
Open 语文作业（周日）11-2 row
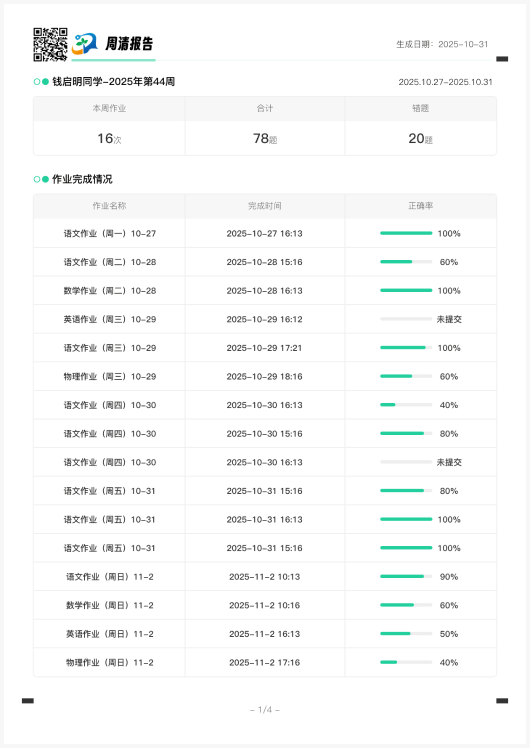pos(265,577)
